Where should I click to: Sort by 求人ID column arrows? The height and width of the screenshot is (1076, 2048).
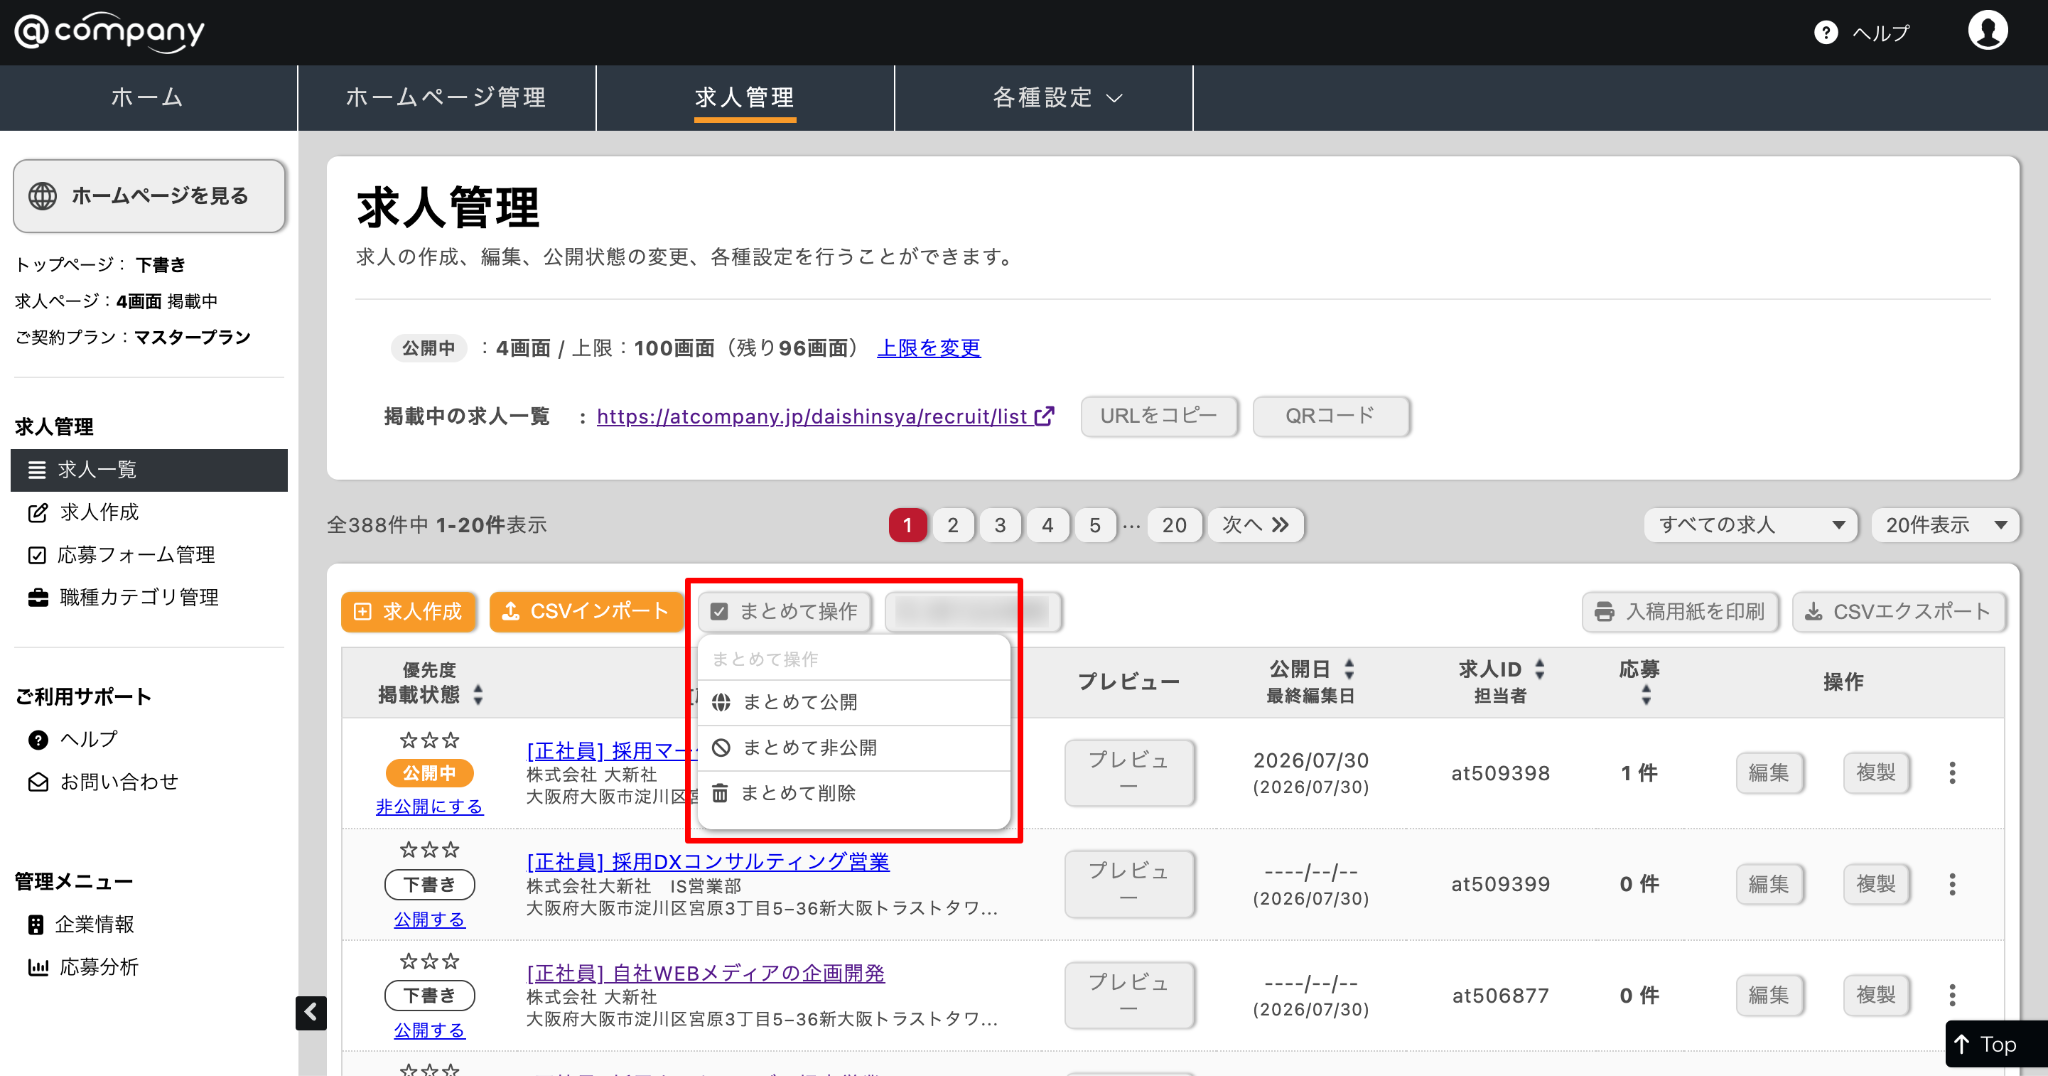point(1540,669)
